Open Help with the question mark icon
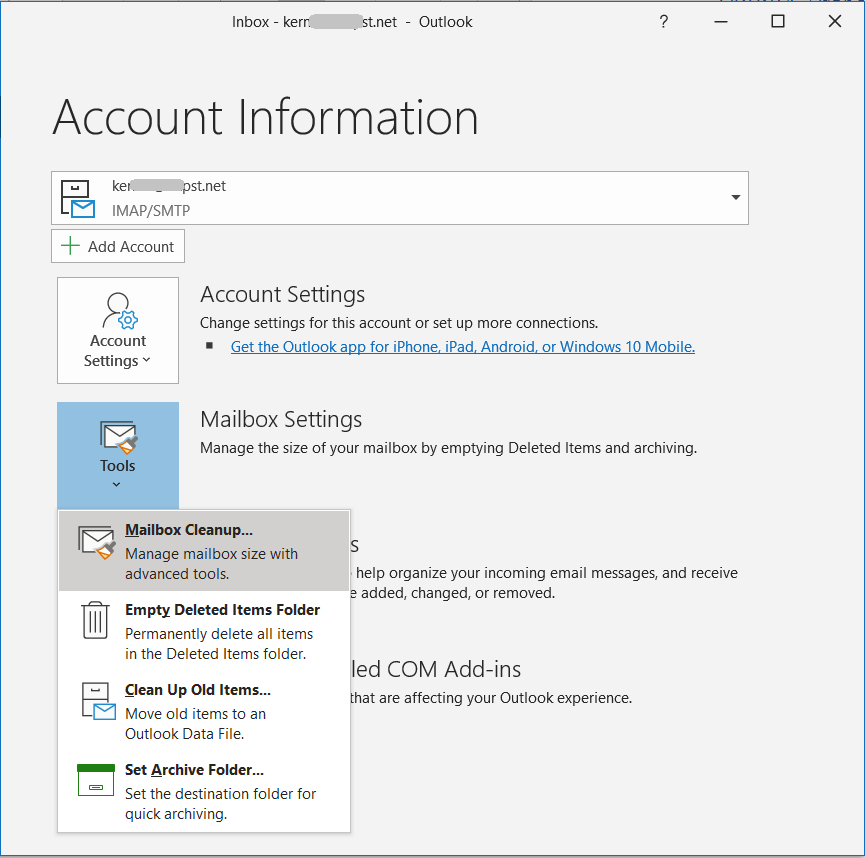 pos(663,21)
